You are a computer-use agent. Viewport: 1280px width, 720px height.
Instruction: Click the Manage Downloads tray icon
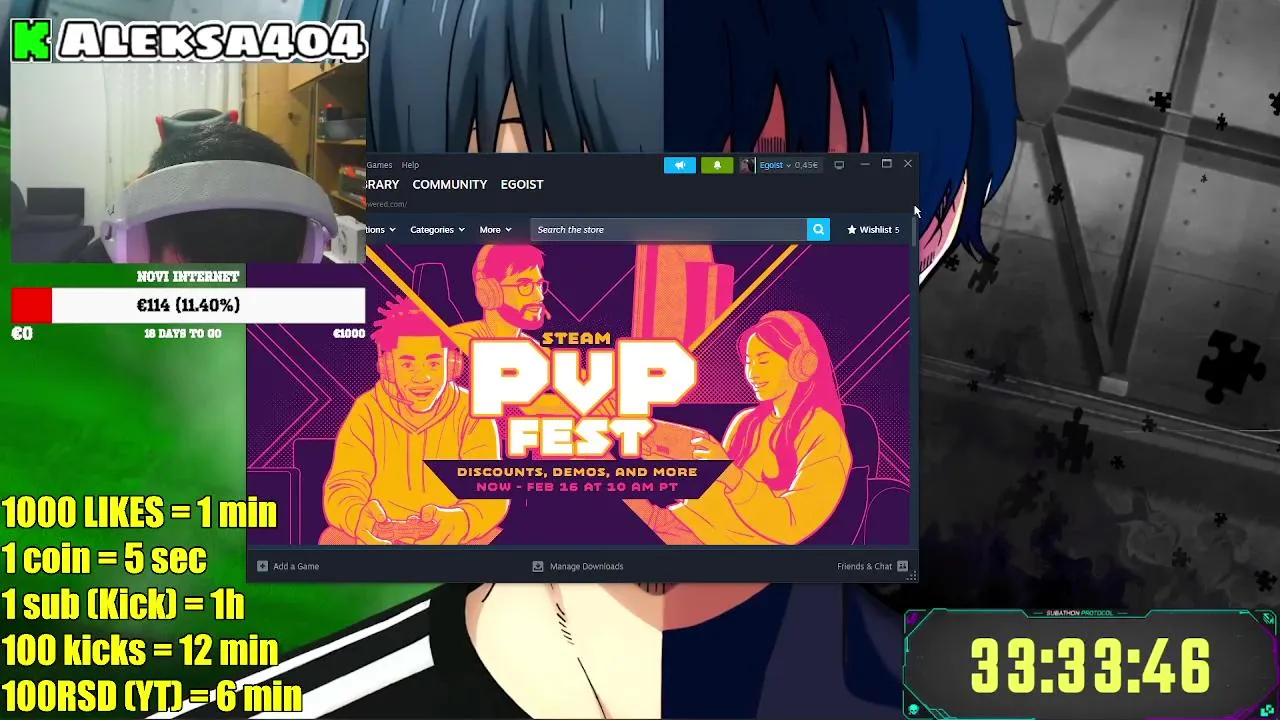[538, 566]
